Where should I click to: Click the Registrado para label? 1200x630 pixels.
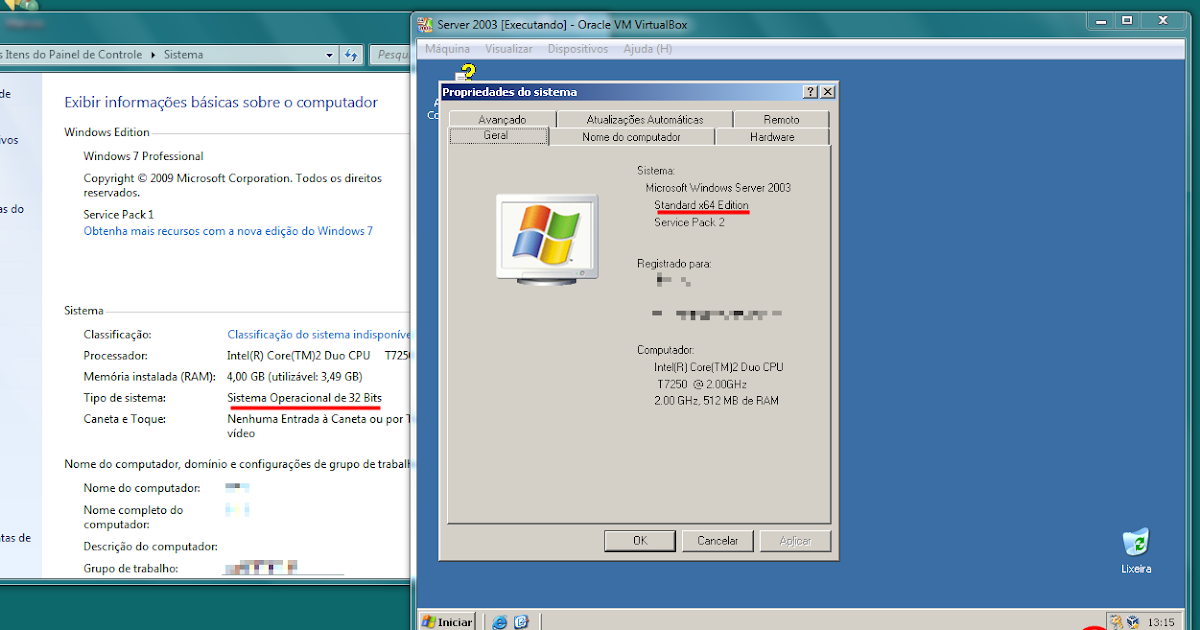tap(674, 264)
